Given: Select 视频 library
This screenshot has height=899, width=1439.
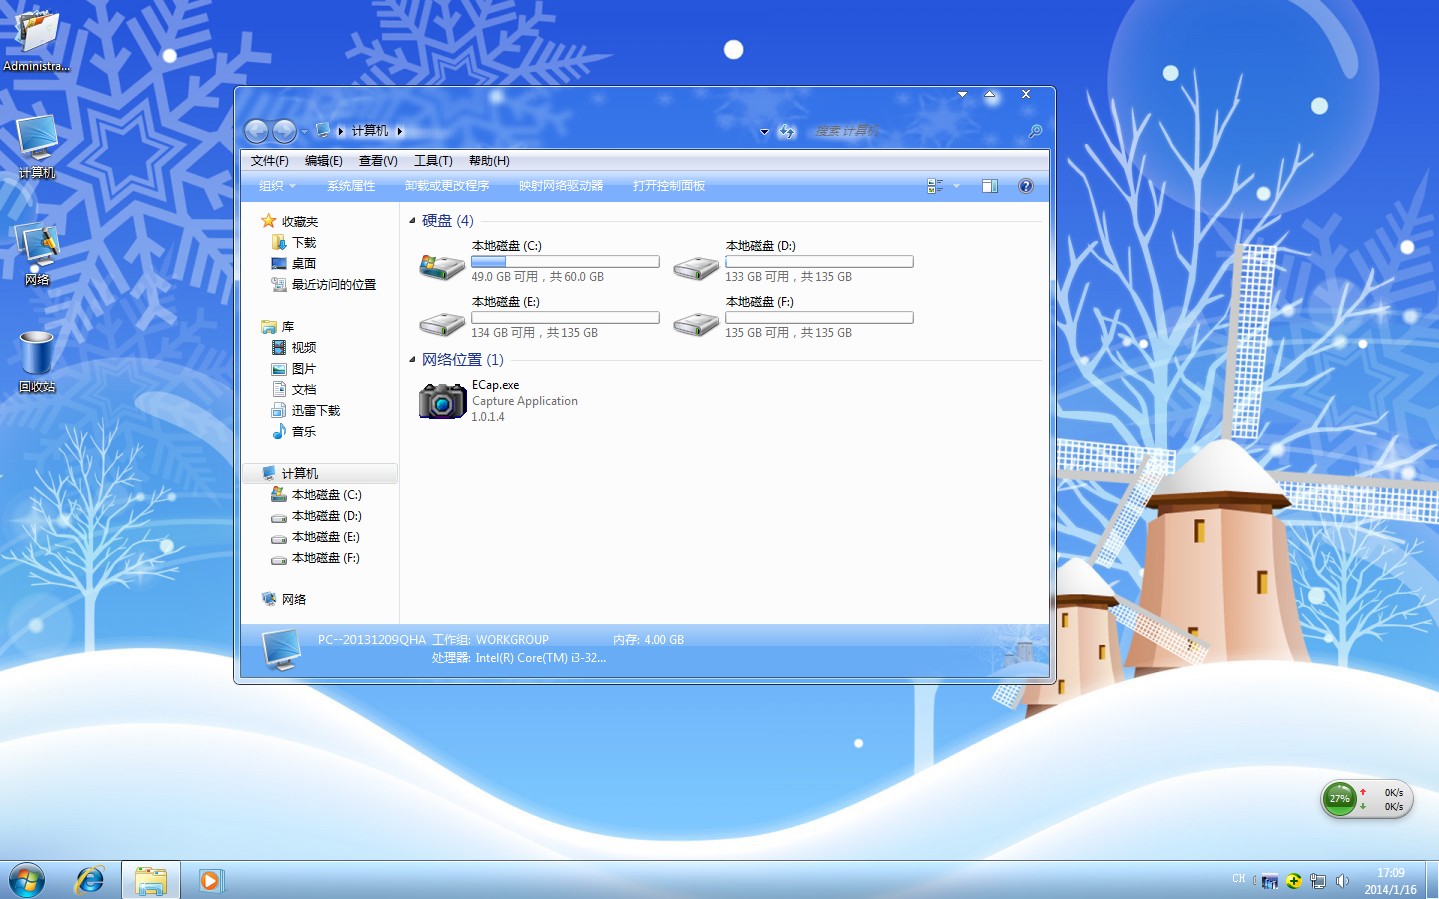Looking at the screenshot, I should click(294, 348).
